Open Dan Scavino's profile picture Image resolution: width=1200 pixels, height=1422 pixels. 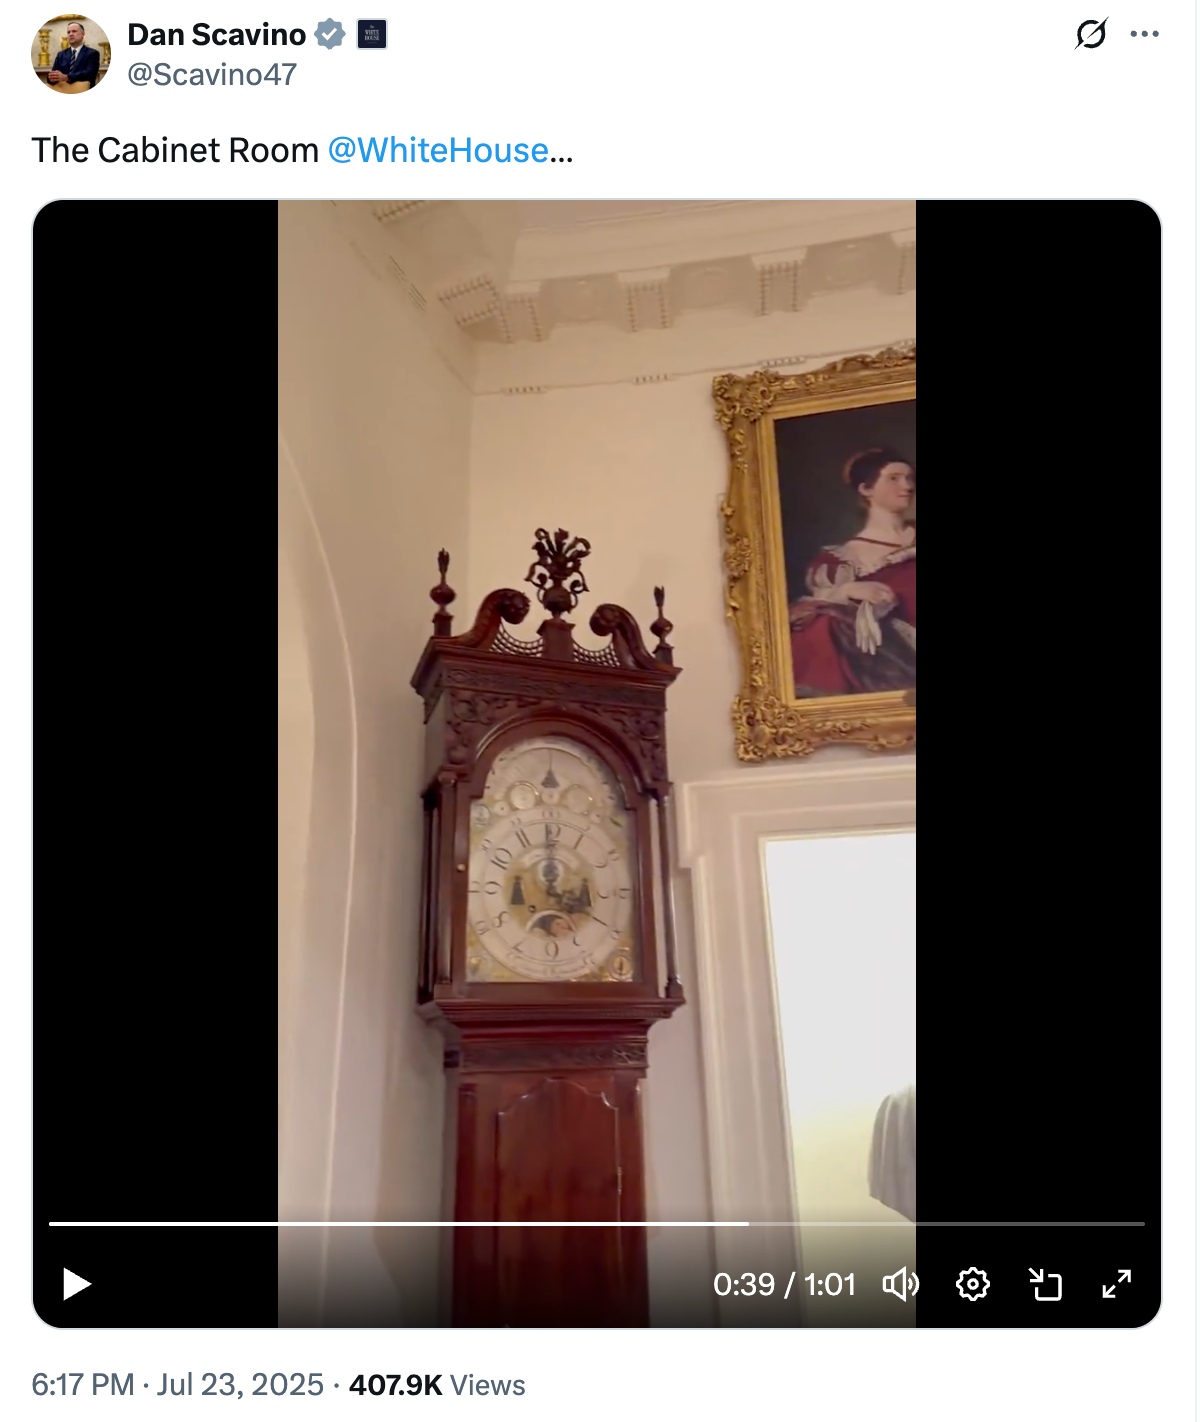tap(71, 54)
